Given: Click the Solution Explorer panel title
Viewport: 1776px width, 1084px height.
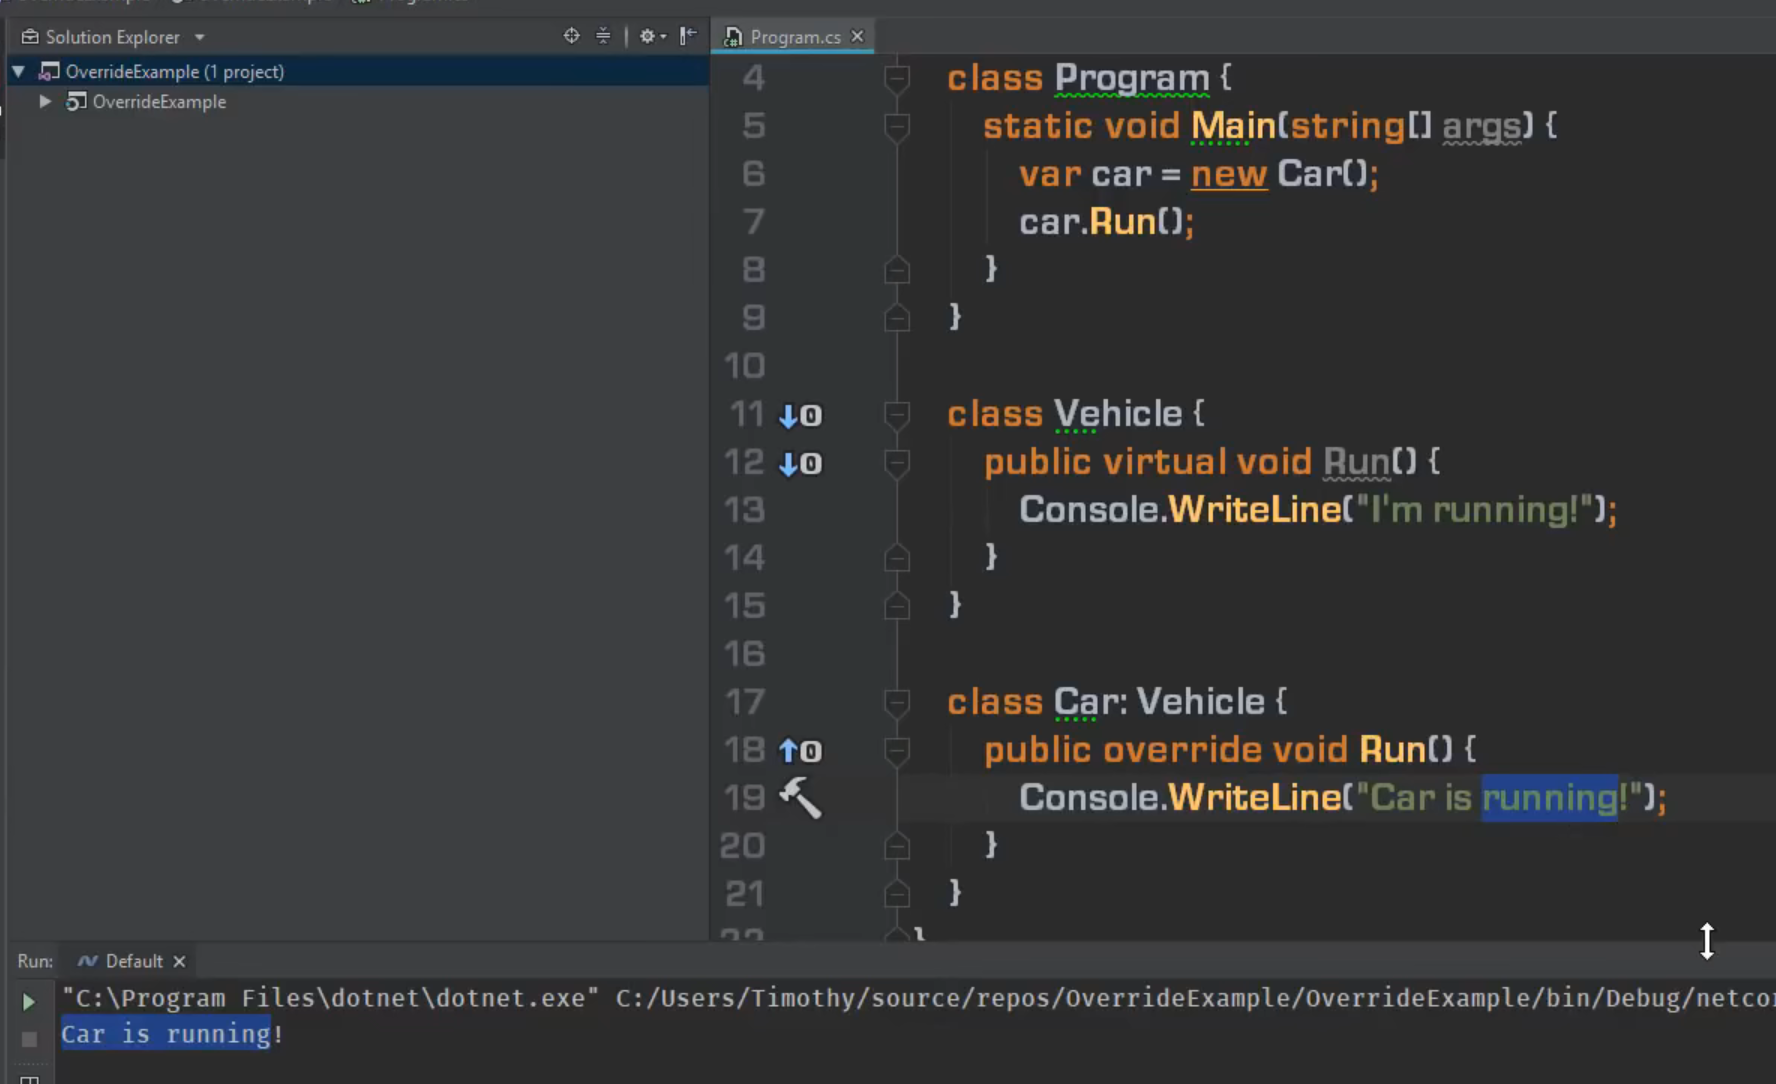Looking at the screenshot, I should 112,37.
